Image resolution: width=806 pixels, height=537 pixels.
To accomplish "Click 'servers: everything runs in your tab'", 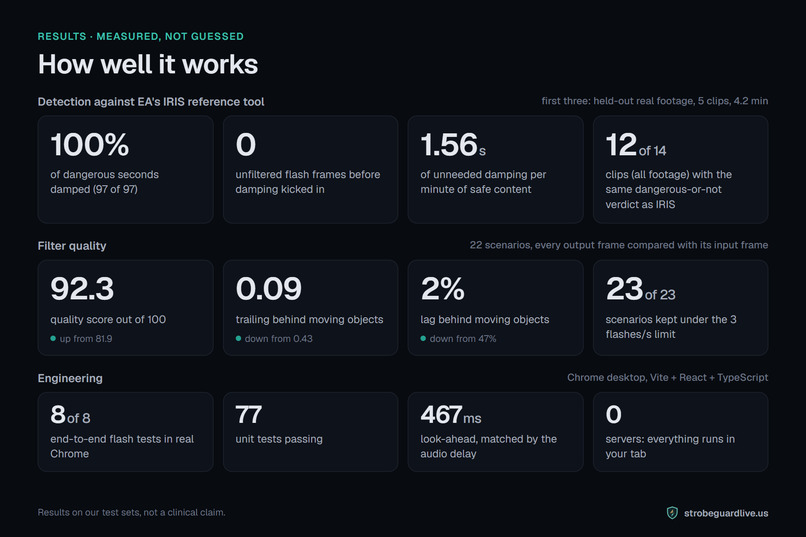I will point(670,446).
